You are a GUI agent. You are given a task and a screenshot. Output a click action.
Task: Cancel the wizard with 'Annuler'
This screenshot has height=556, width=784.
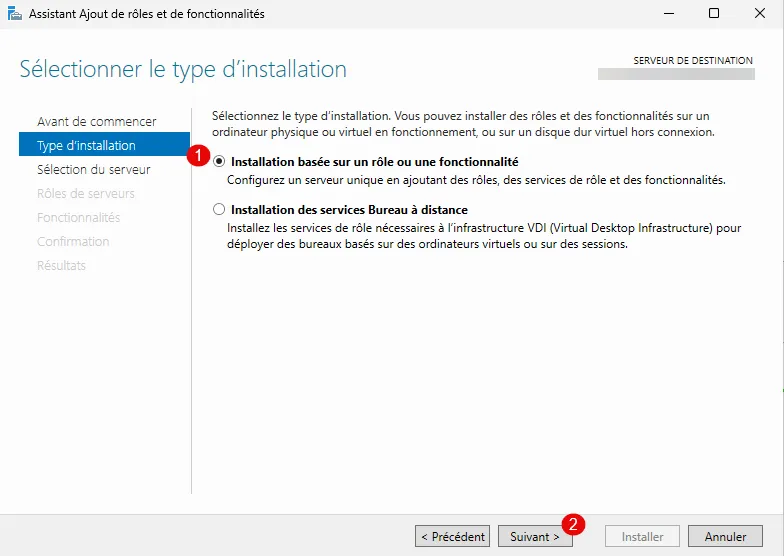(725, 537)
